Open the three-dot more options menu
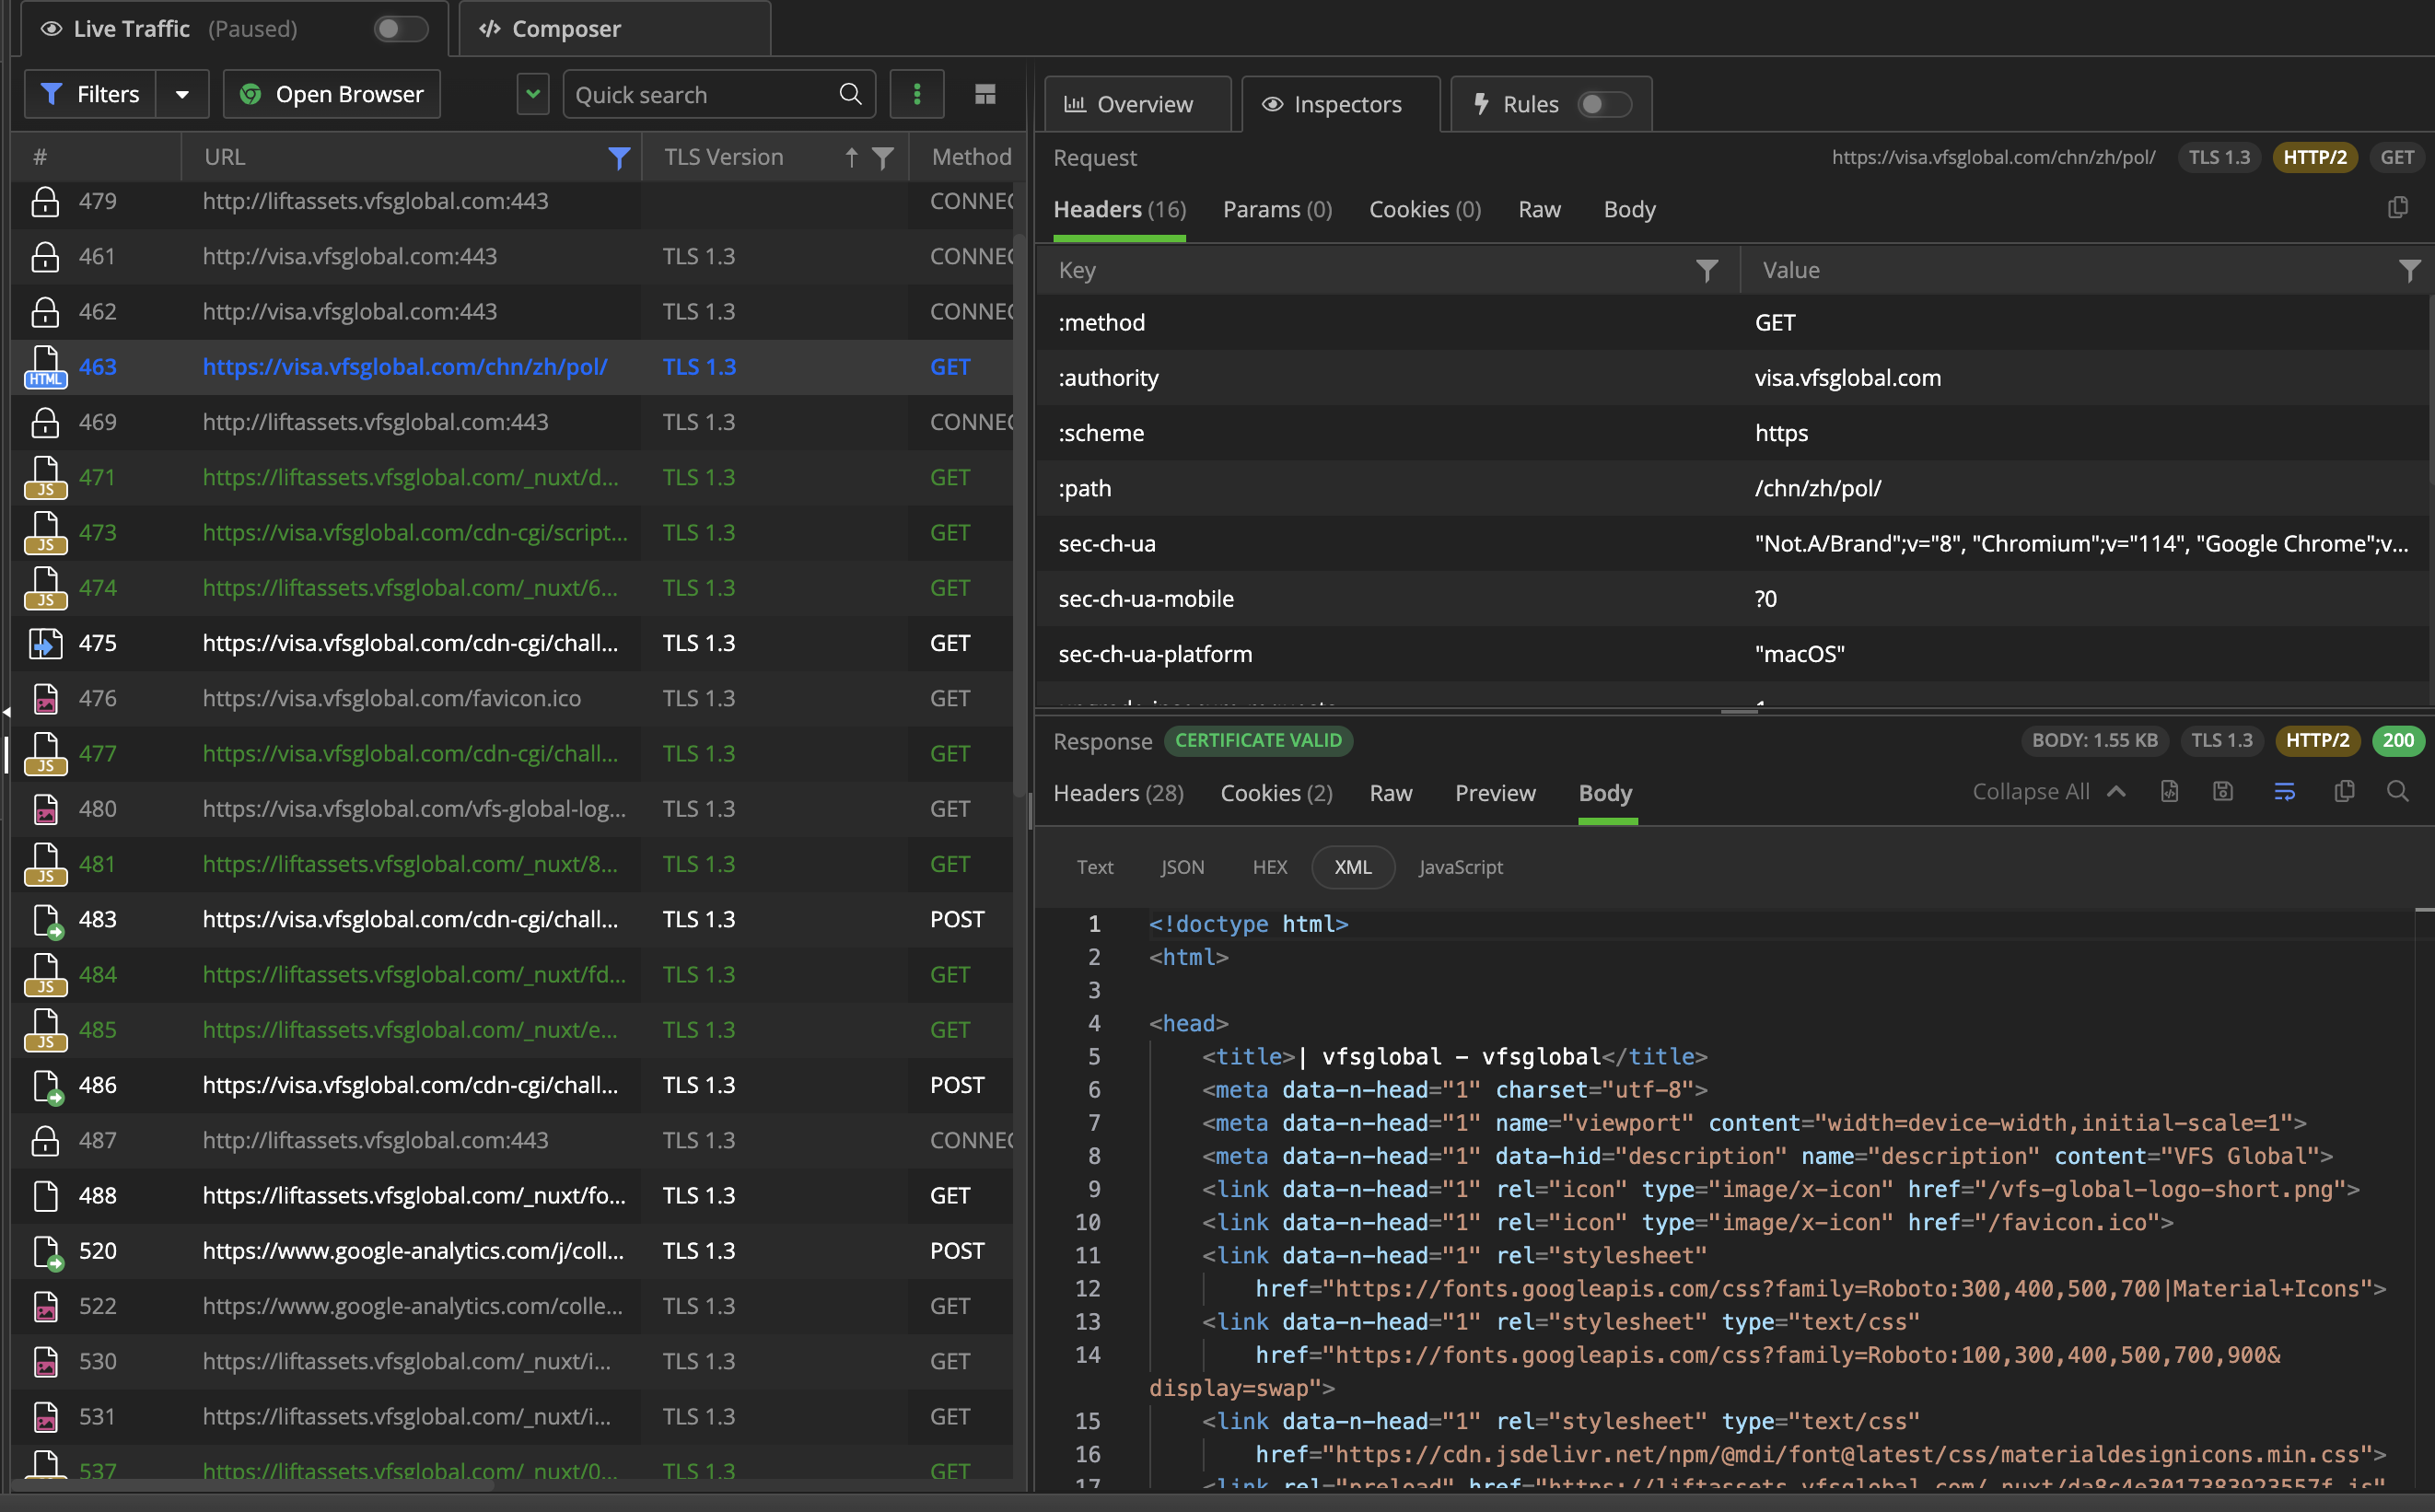The image size is (2435, 1512). tap(916, 94)
